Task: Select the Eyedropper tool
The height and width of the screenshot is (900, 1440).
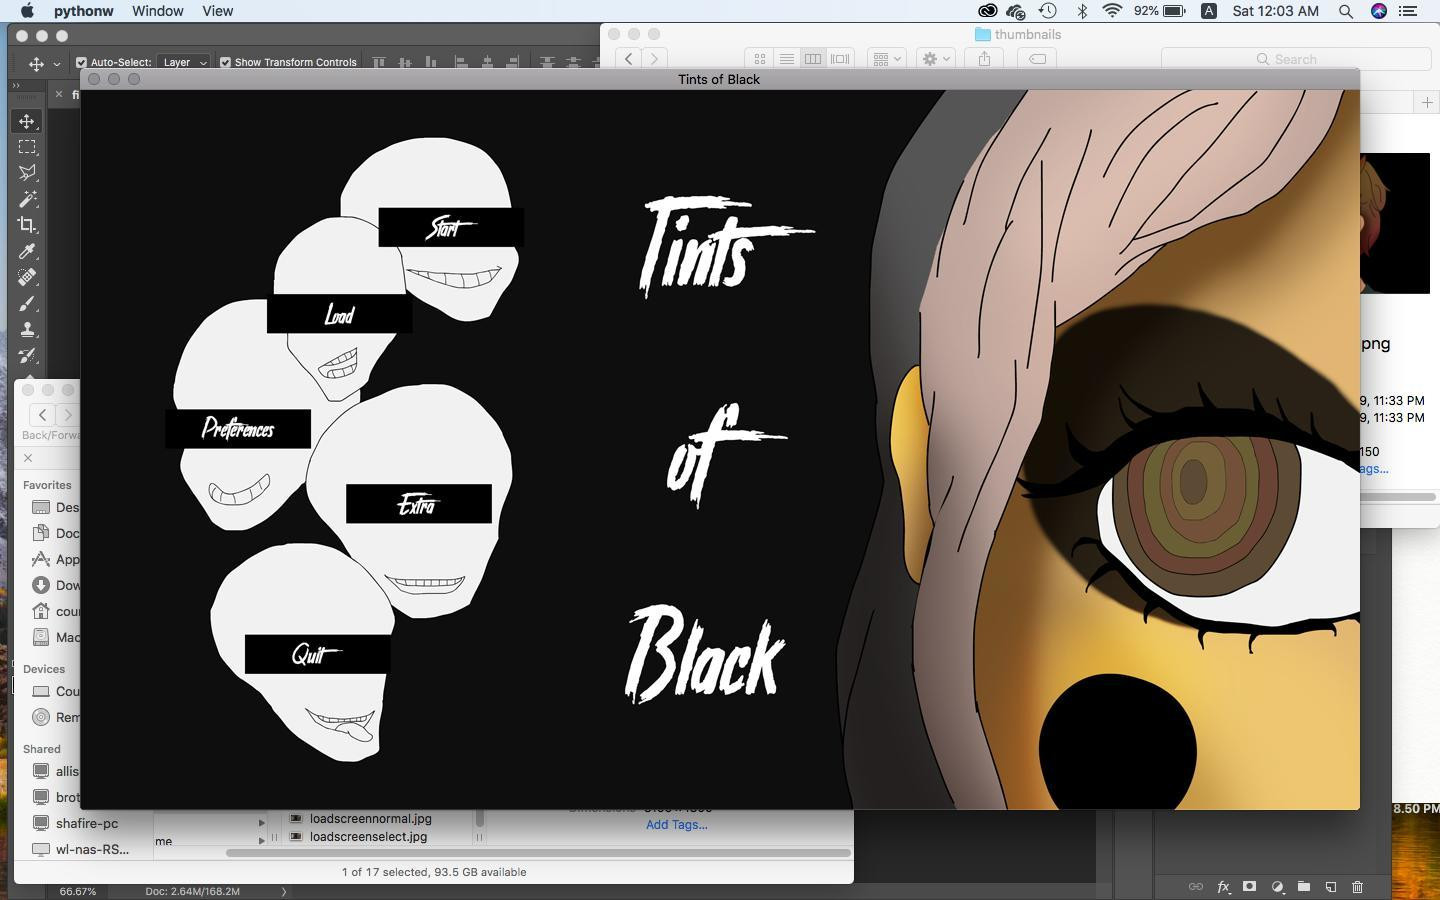Action: (x=28, y=251)
